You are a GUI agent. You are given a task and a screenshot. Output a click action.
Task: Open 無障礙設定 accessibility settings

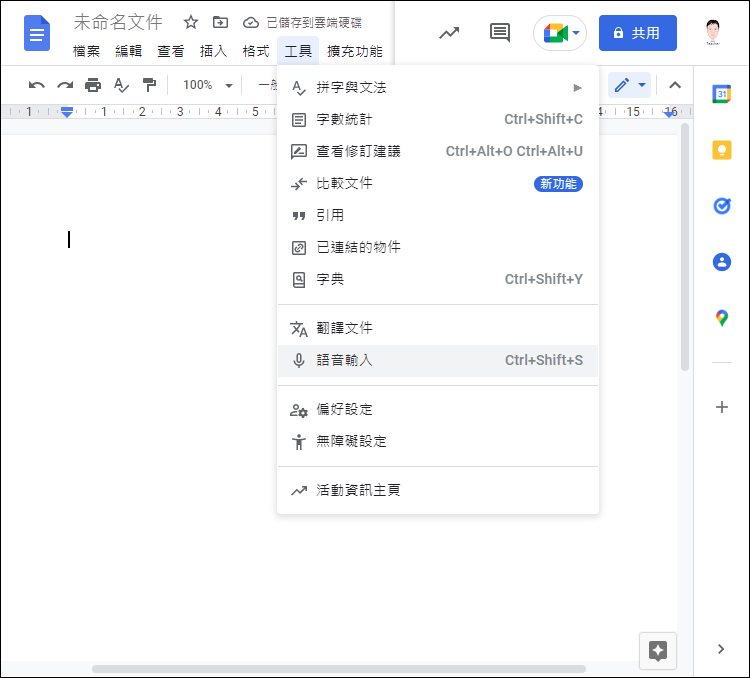438,442
